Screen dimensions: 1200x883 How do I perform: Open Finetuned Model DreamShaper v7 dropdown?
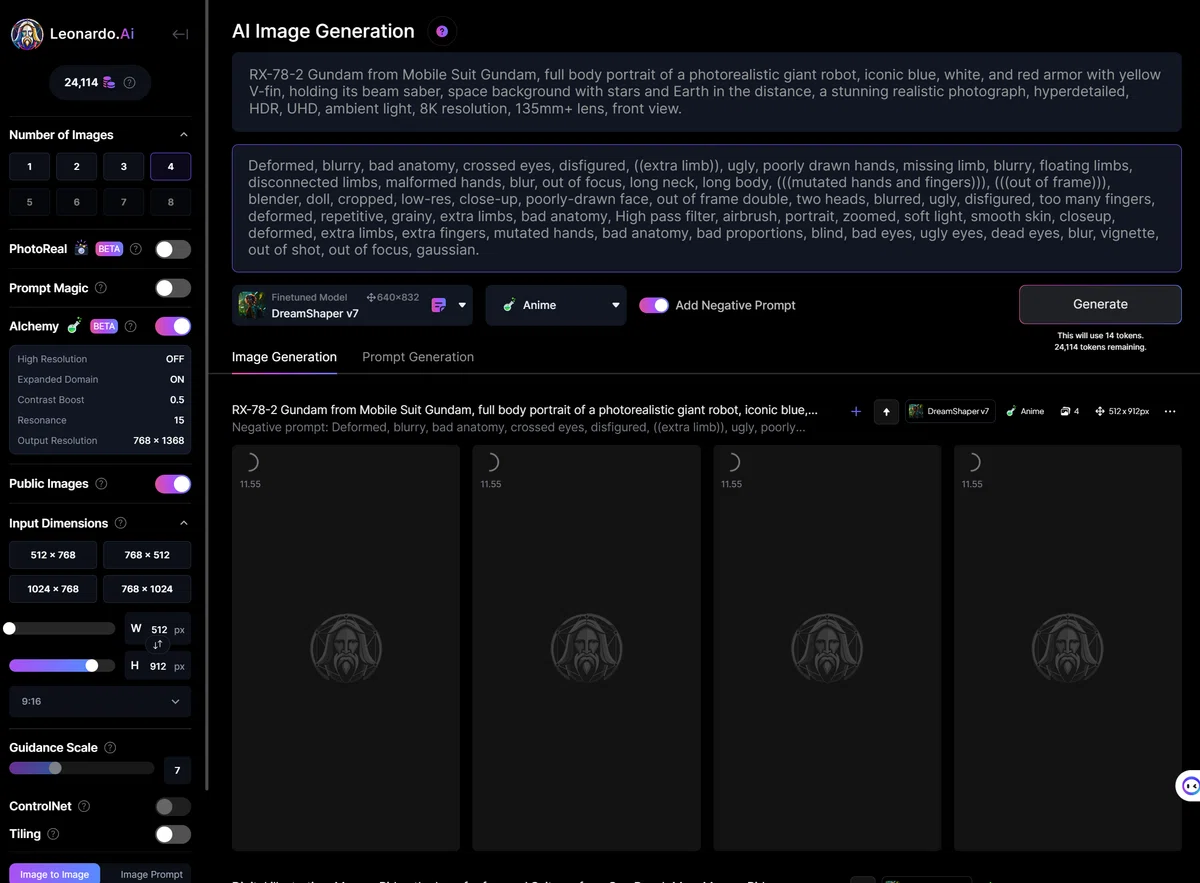coord(354,305)
